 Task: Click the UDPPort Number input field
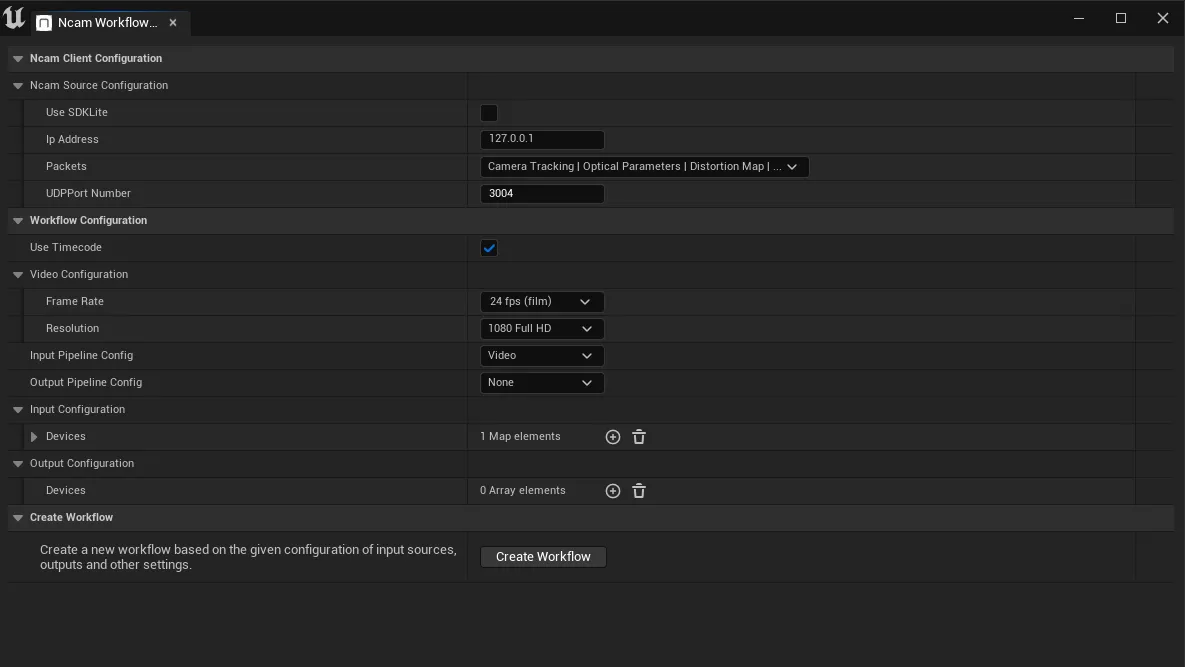pos(542,193)
